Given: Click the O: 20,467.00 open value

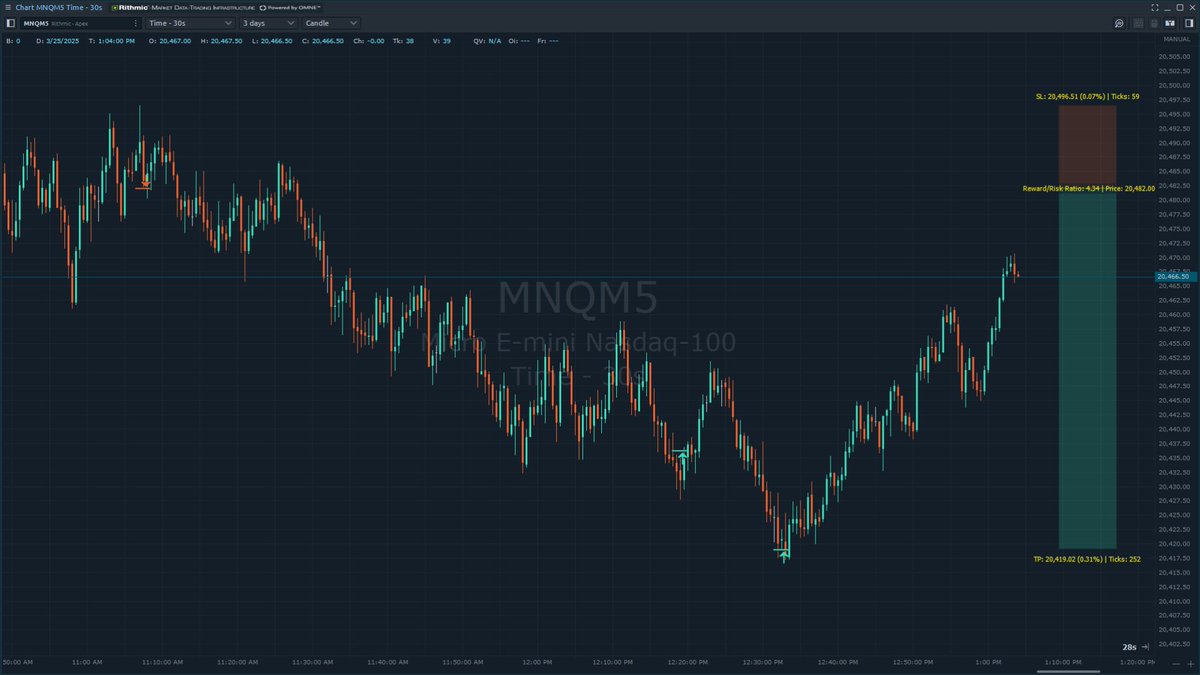Looking at the screenshot, I should click(x=170, y=41).
